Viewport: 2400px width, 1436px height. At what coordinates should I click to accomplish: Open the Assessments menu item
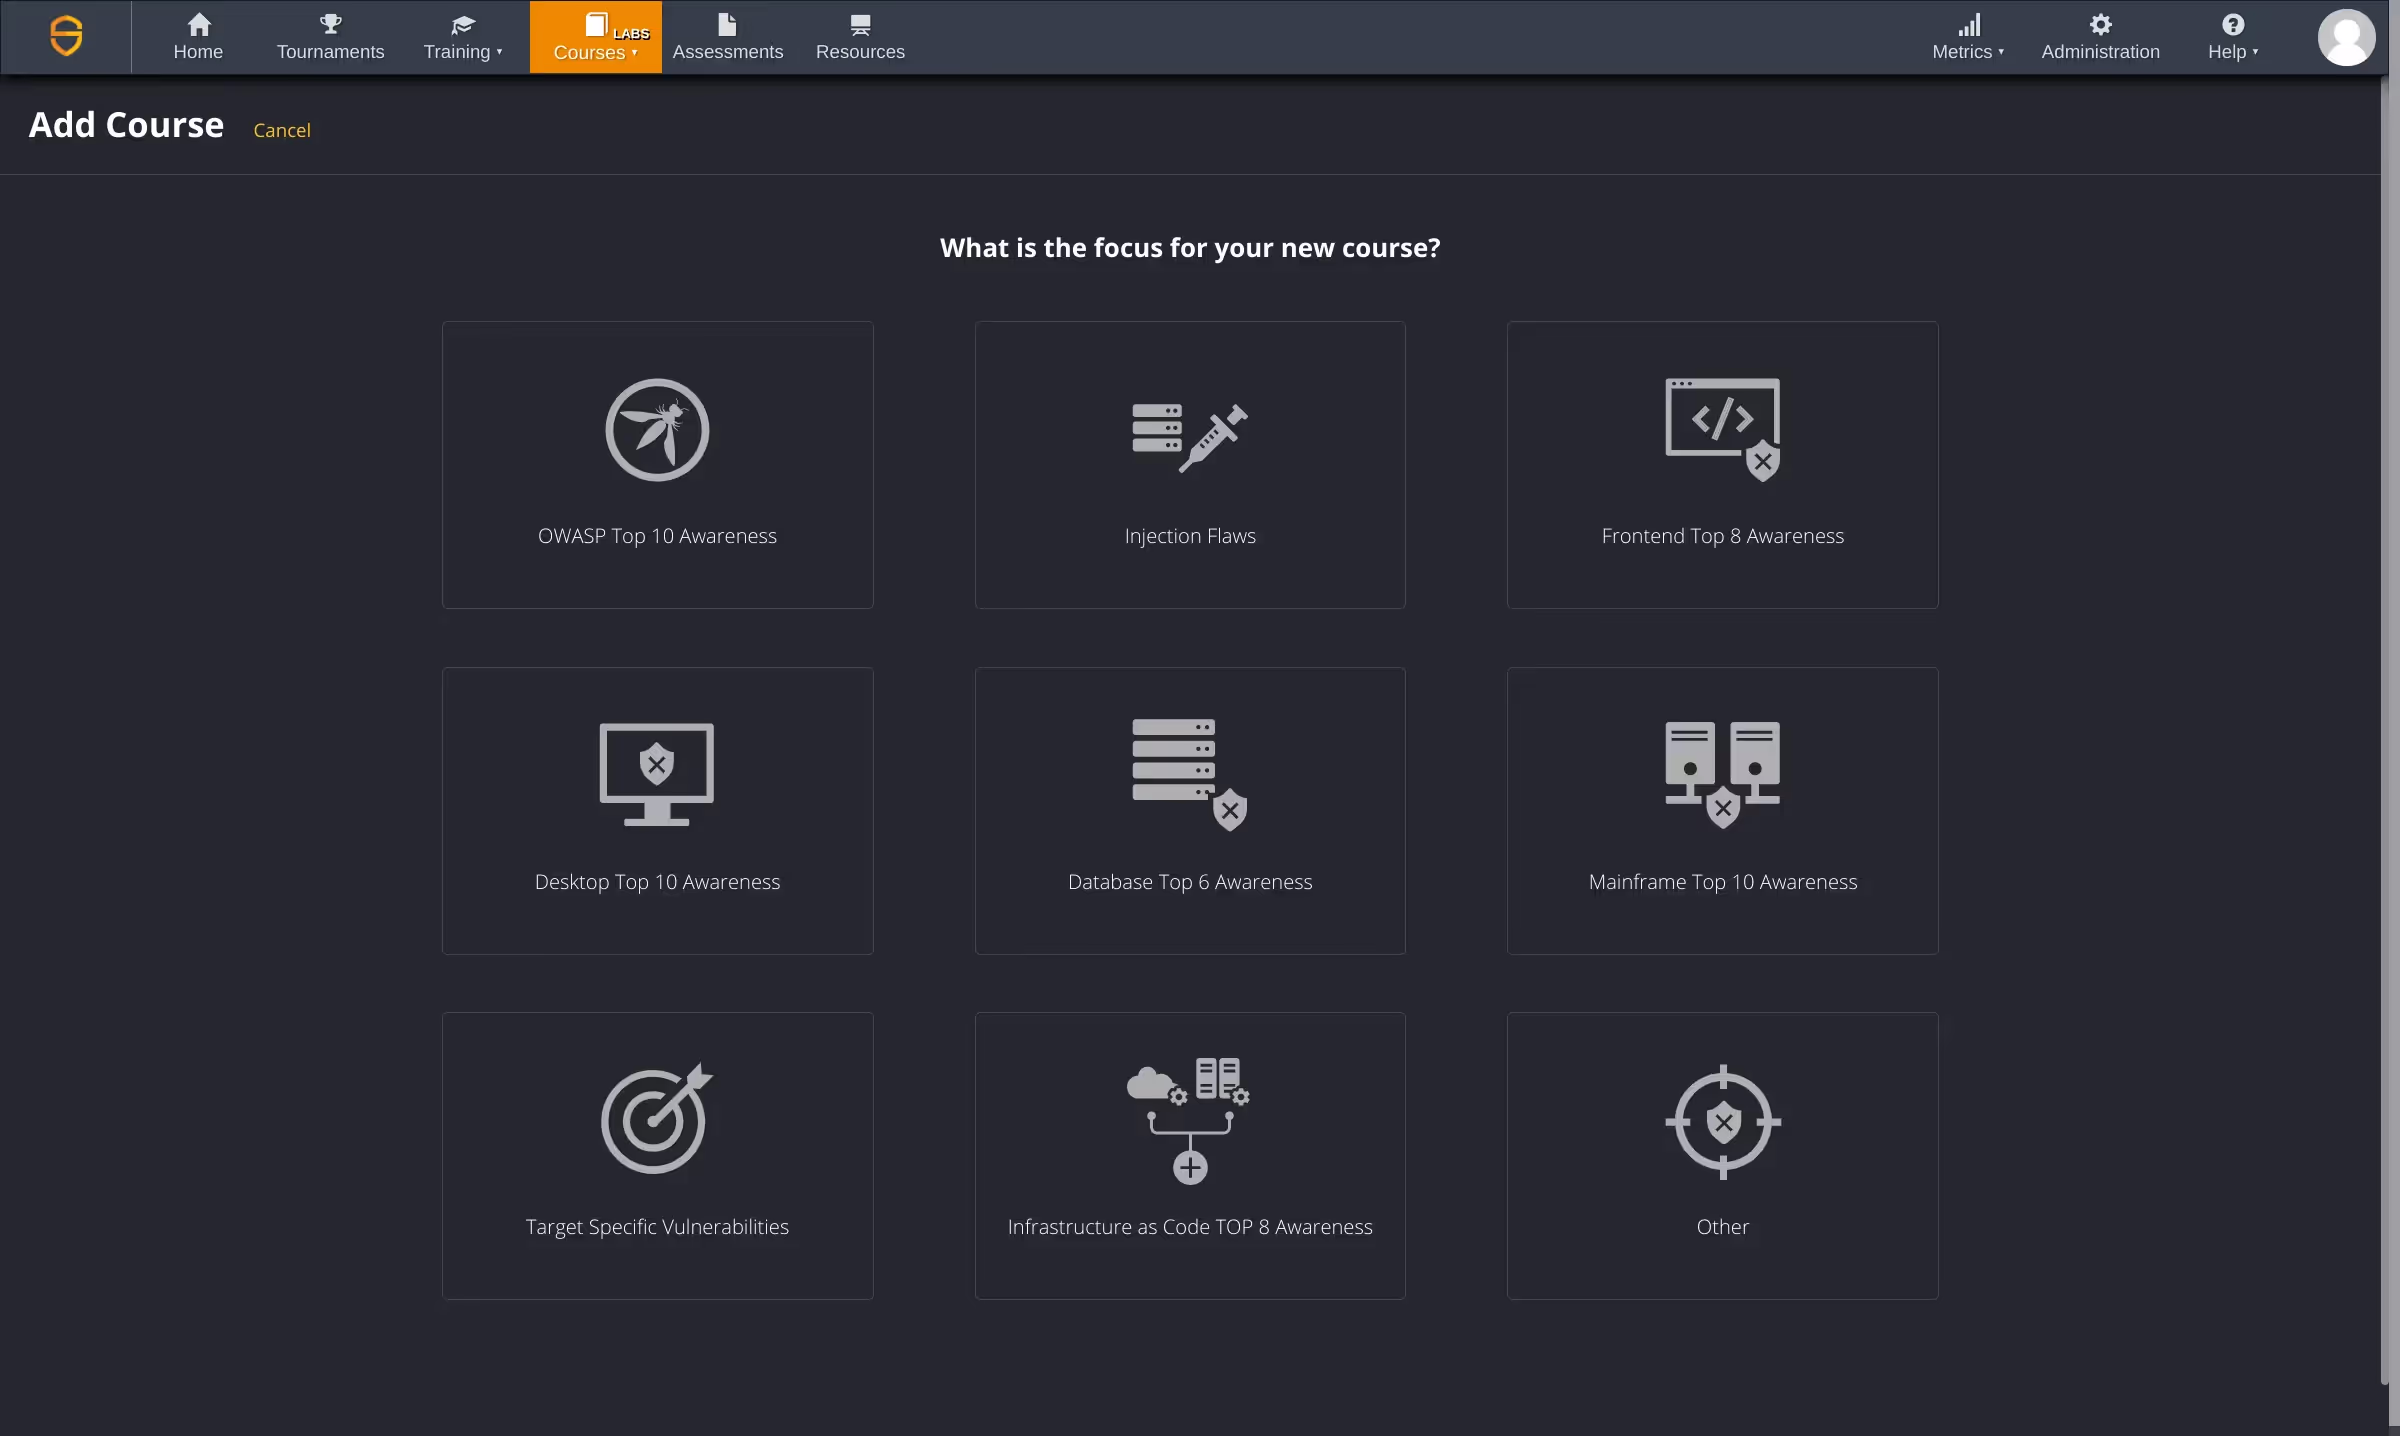click(x=727, y=37)
